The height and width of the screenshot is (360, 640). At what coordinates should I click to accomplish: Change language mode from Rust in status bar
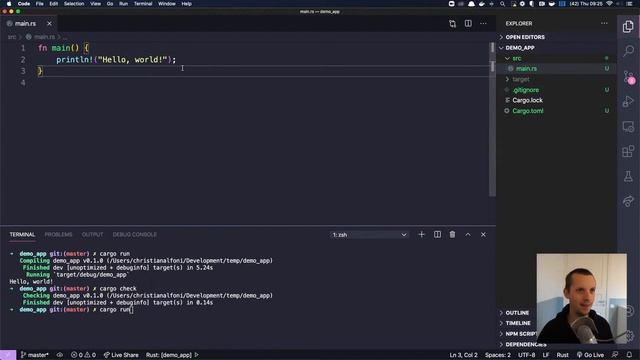click(x=562, y=355)
